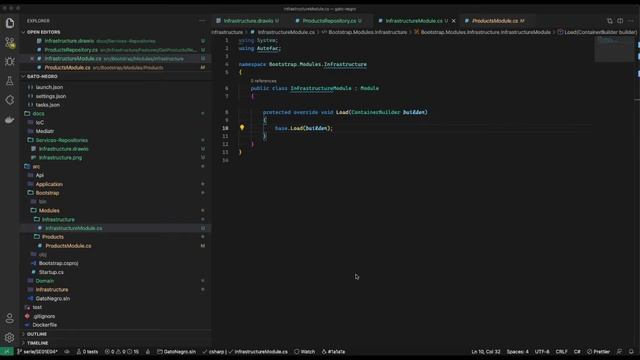Collapse the Open Editors section
The height and width of the screenshot is (360, 640).
43,32
